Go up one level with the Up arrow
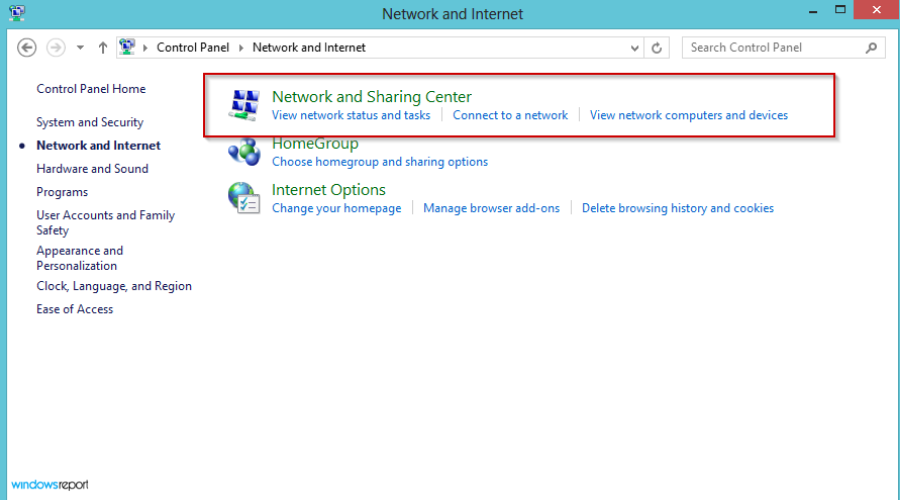 pyautogui.click(x=103, y=48)
